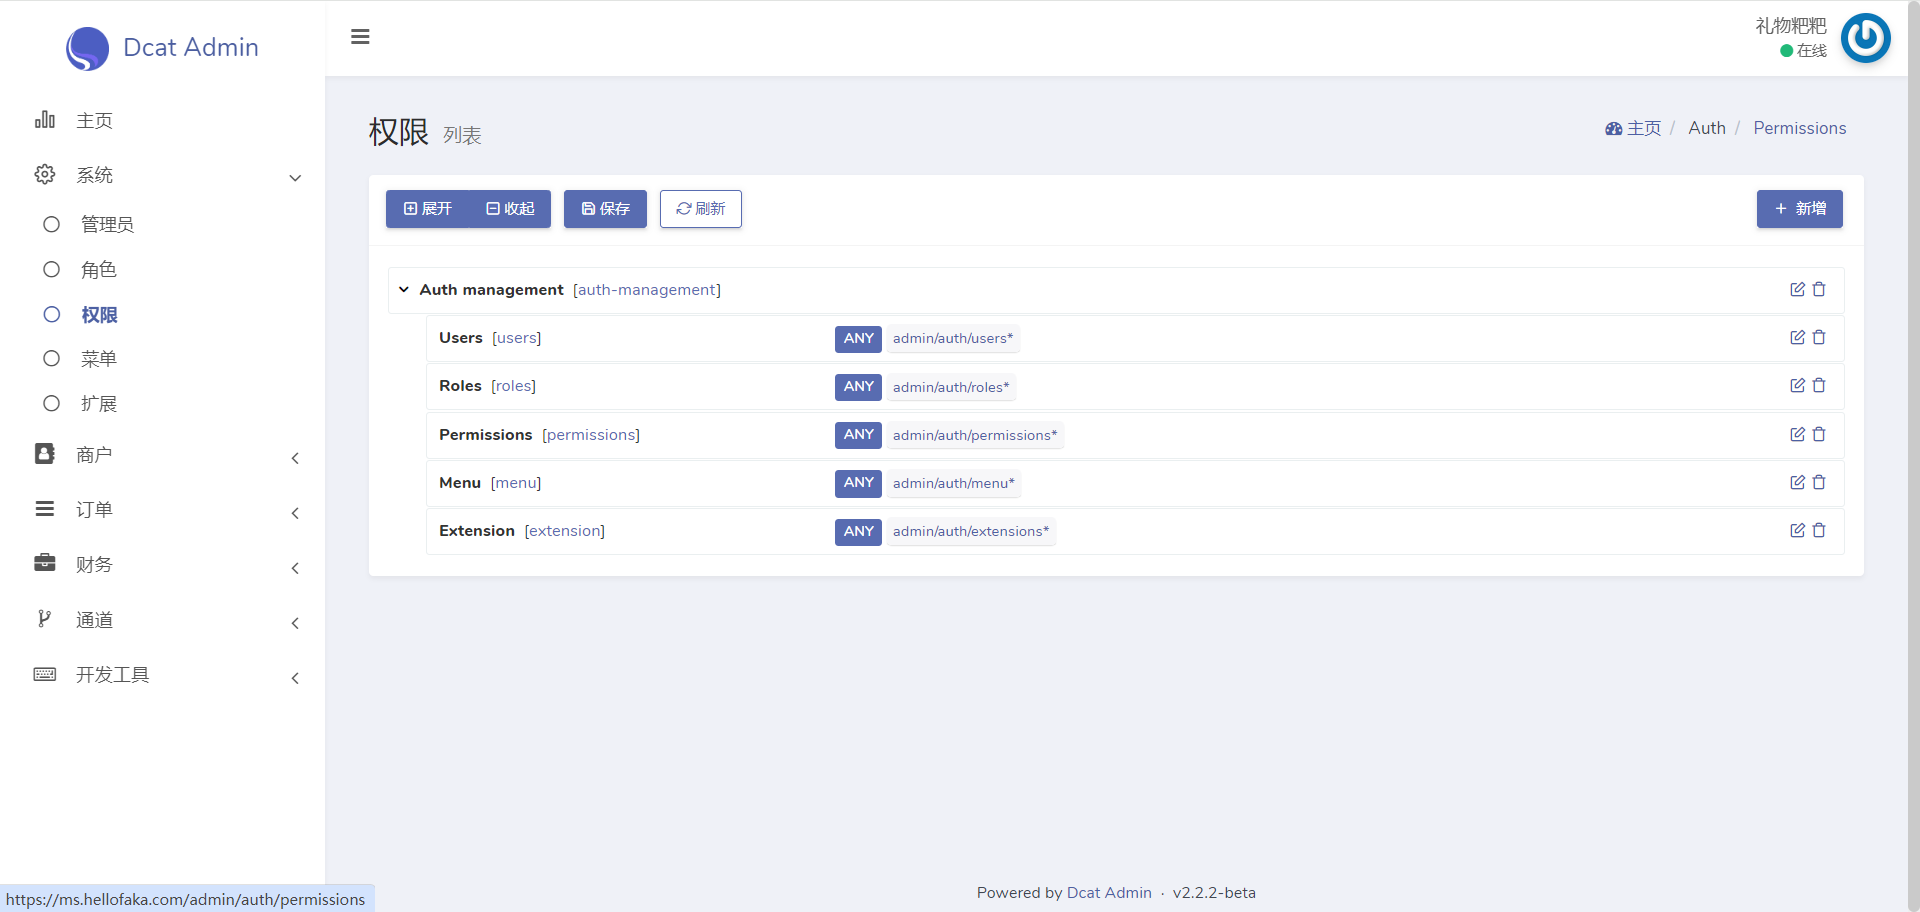
Task: Edit the Users permission row
Action: [1797, 337]
